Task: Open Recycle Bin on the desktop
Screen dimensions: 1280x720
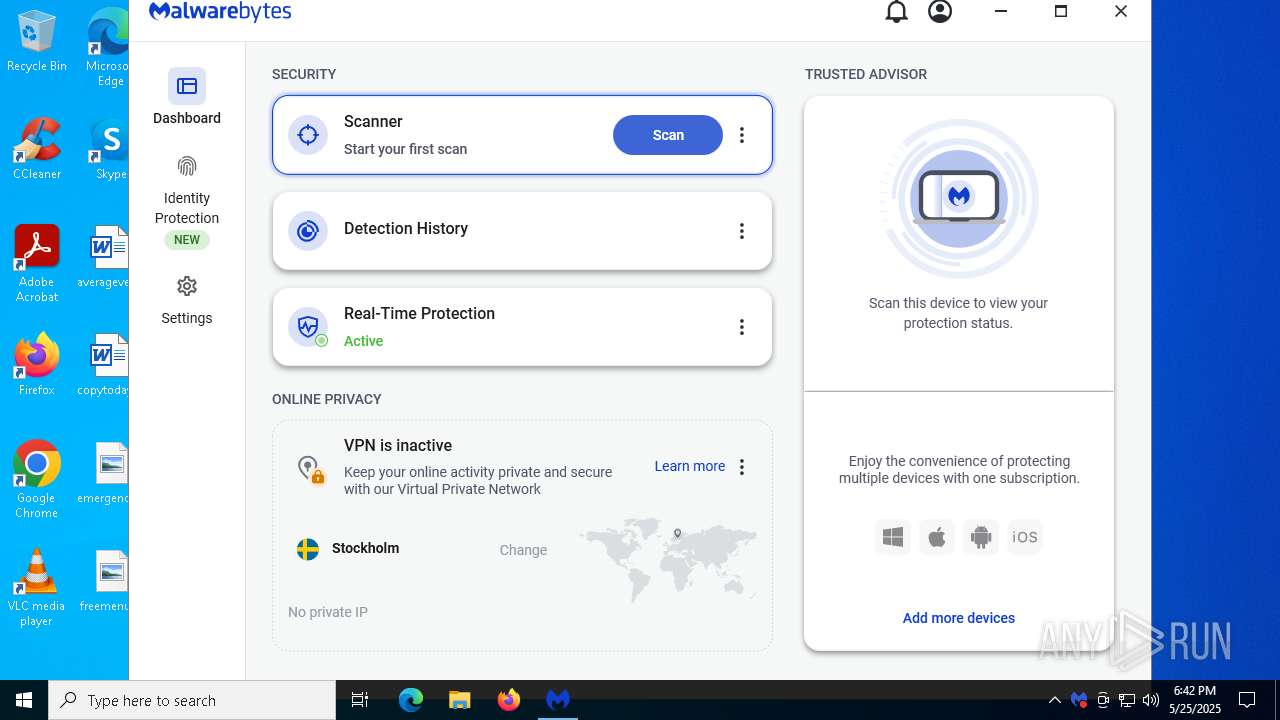Action: tap(37, 42)
